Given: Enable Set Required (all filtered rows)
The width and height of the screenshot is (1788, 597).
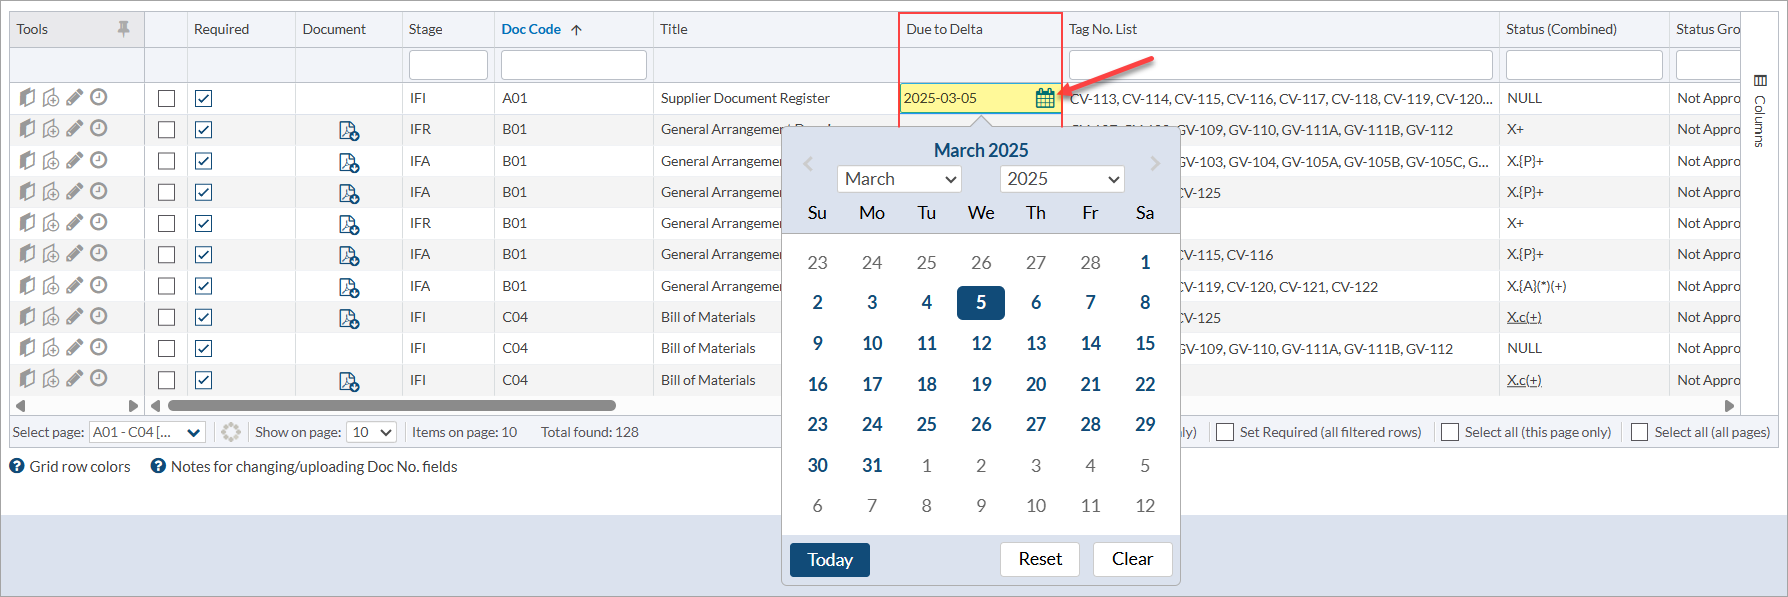Looking at the screenshot, I should coord(1225,432).
